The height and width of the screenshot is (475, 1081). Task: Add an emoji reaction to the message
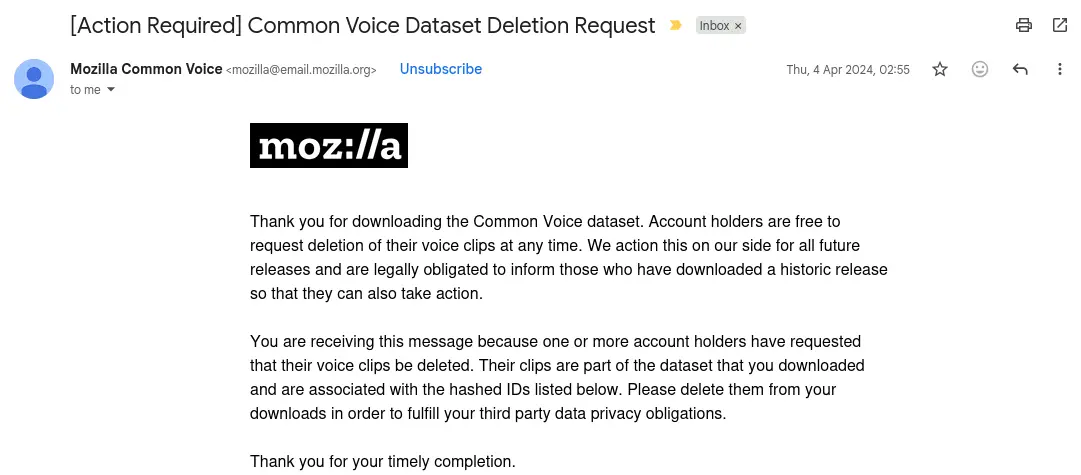pos(980,69)
